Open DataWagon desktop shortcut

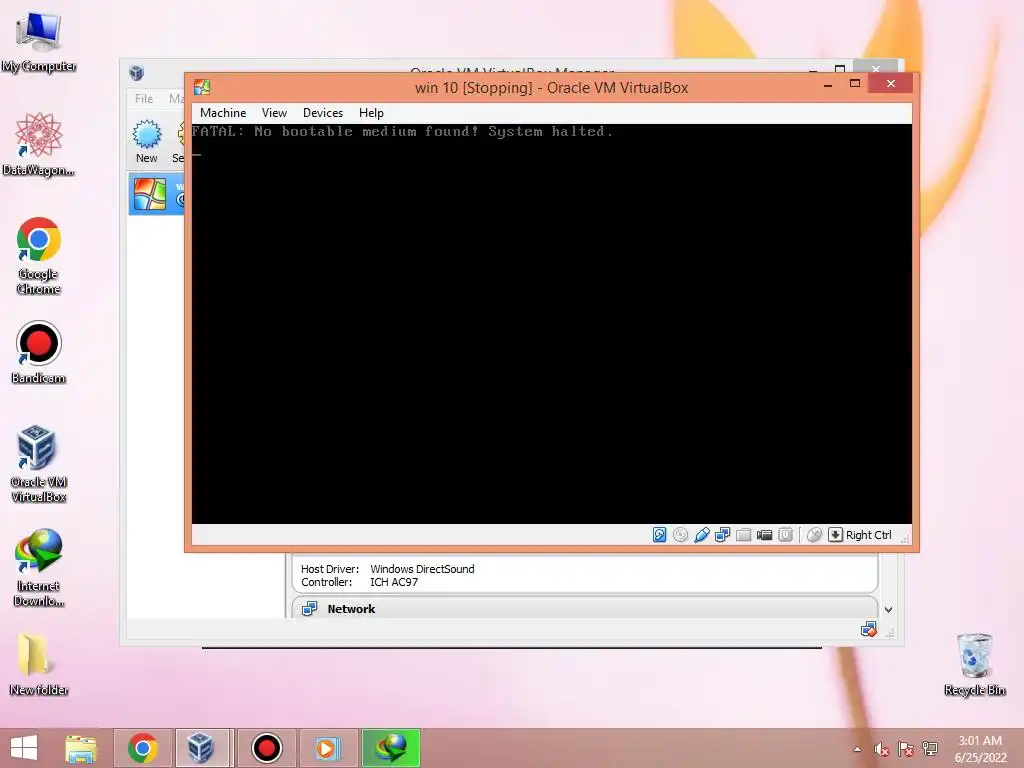(x=39, y=144)
